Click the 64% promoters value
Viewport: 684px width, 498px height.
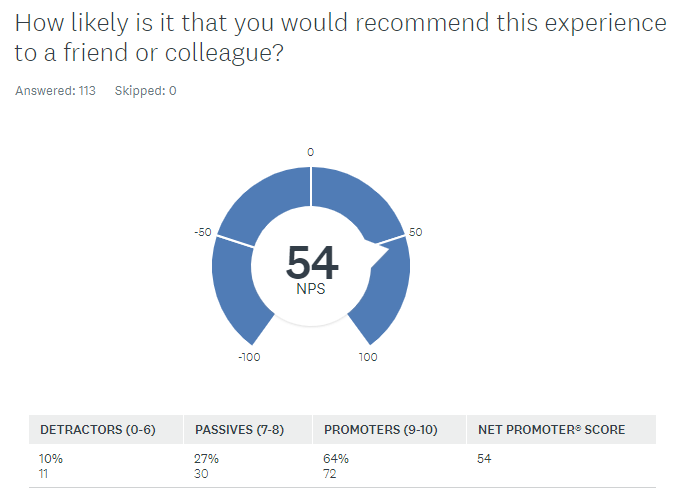335,459
